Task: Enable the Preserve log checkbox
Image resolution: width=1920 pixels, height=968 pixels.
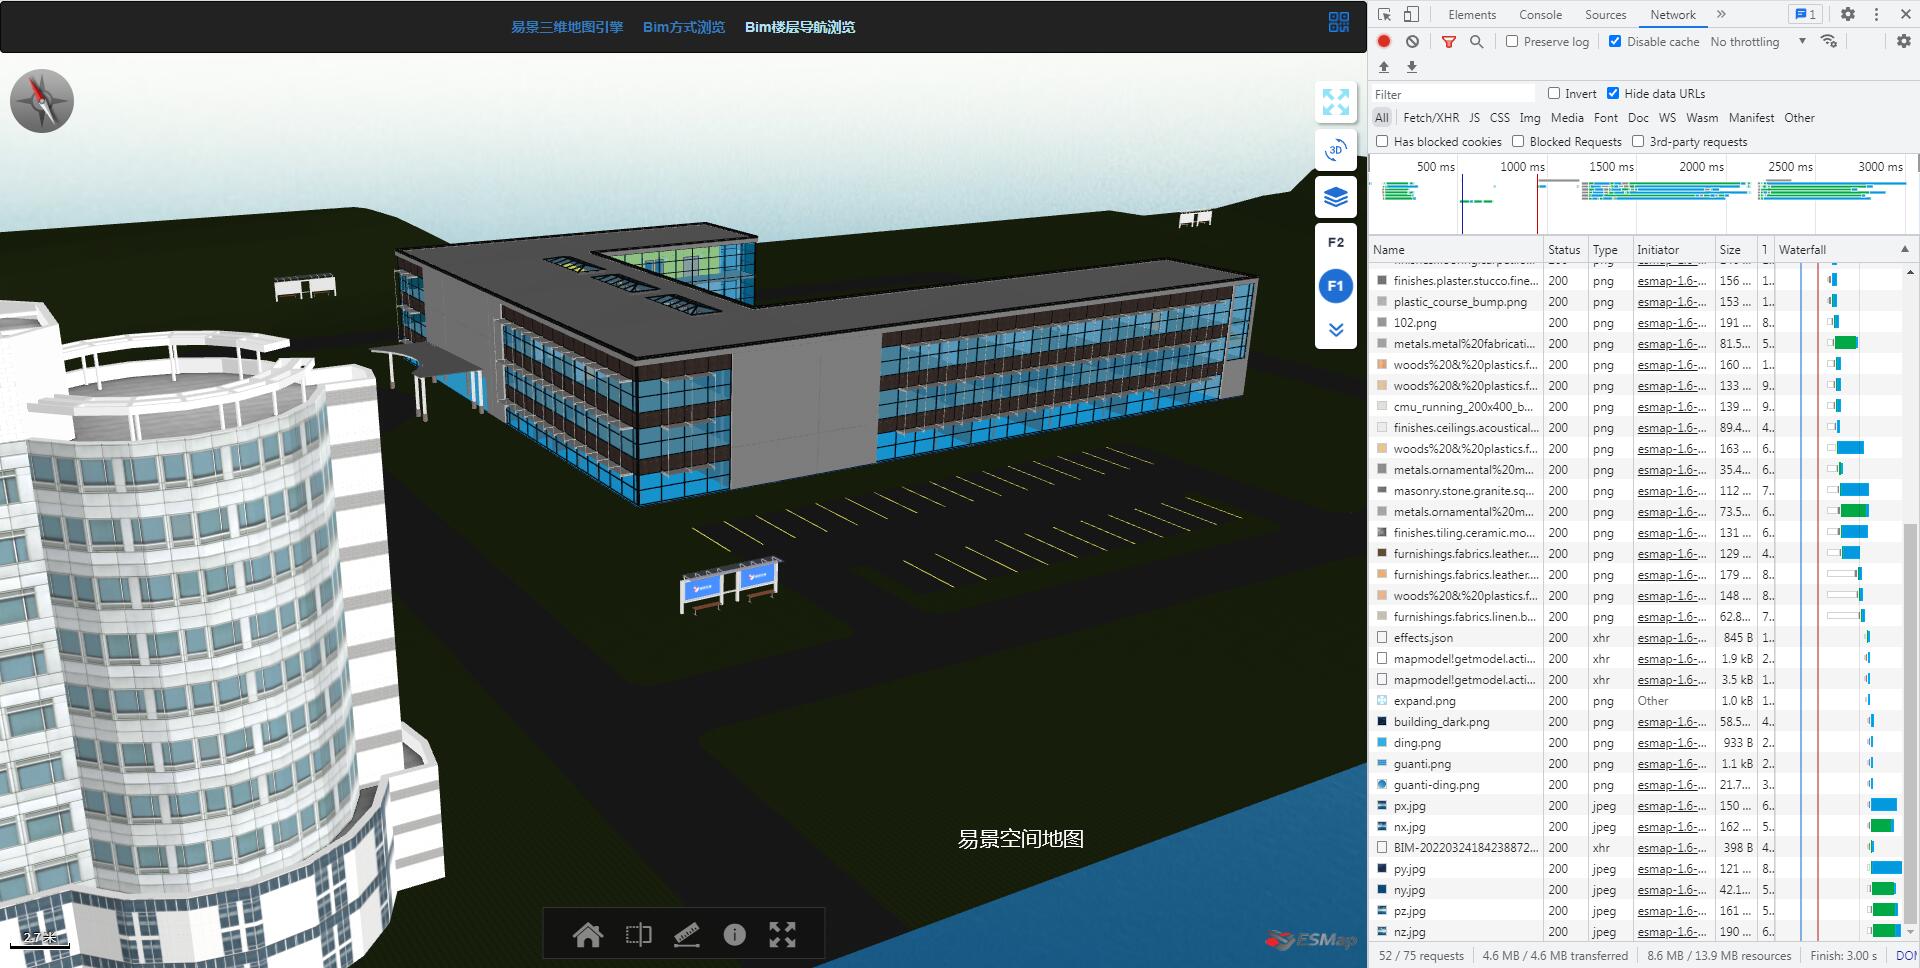Action: point(1511,41)
